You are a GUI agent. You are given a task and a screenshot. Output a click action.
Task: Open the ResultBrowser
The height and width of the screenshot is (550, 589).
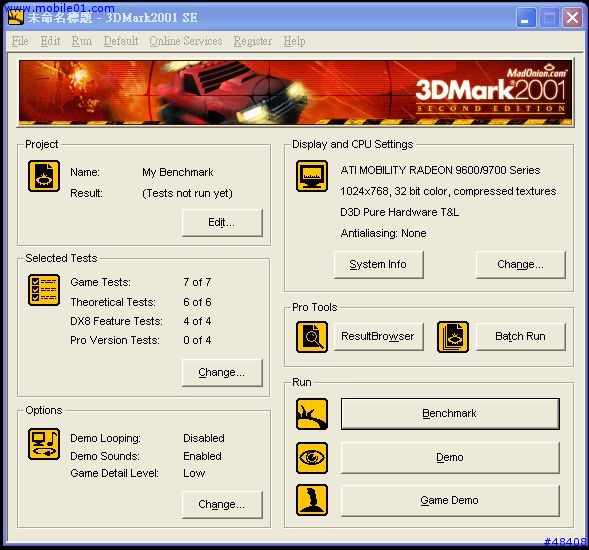click(x=379, y=337)
